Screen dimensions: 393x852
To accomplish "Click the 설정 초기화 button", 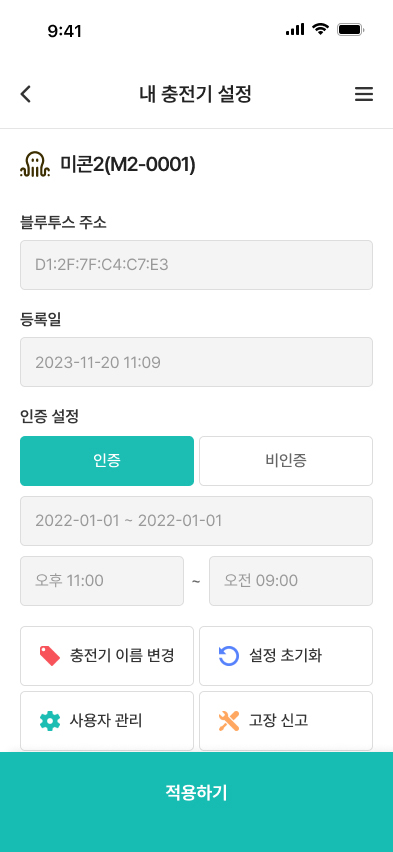I will pyautogui.click(x=286, y=656).
